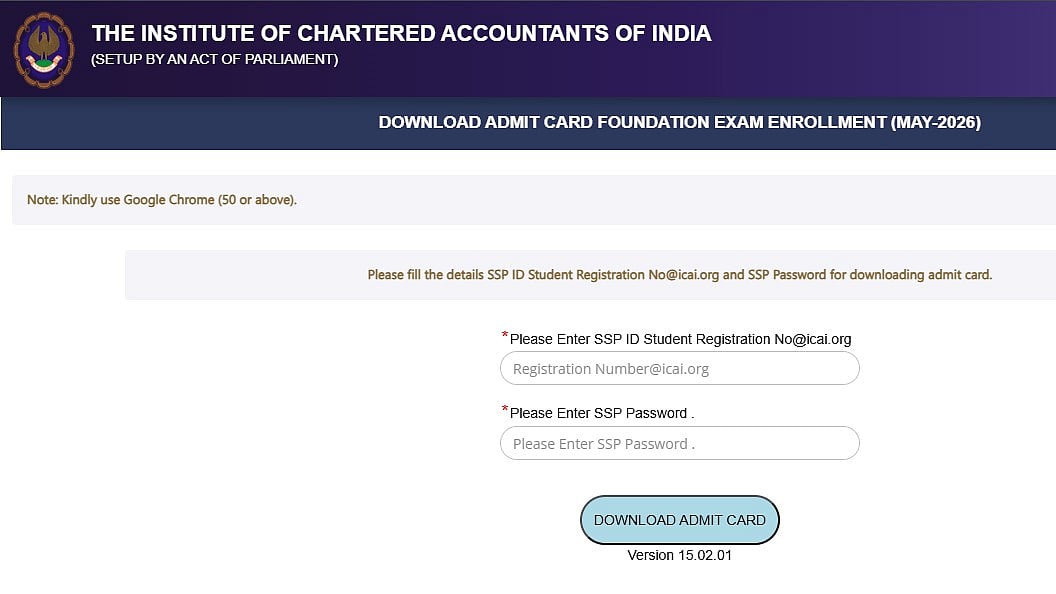Click the red asterisk beside SSP Password label
1056x594 pixels.
click(505, 410)
